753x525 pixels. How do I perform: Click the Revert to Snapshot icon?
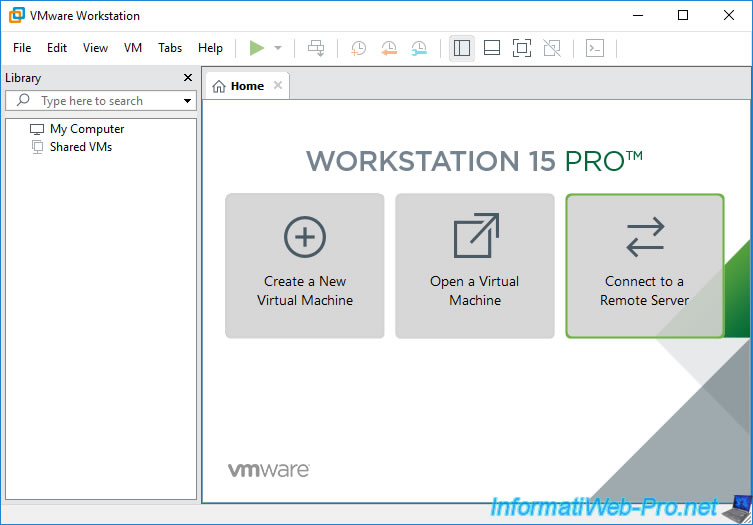pos(389,48)
